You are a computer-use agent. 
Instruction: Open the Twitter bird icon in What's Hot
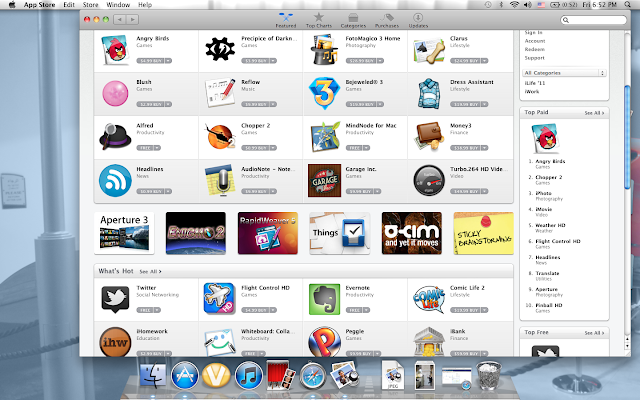point(115,299)
